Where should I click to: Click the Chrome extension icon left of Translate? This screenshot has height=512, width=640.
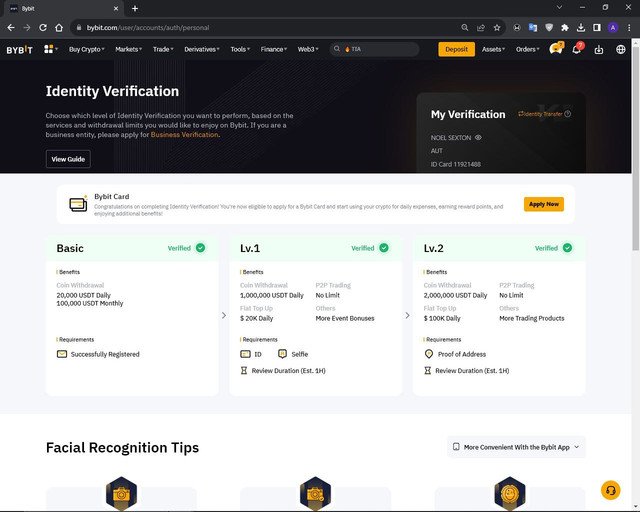pyautogui.click(x=517, y=27)
